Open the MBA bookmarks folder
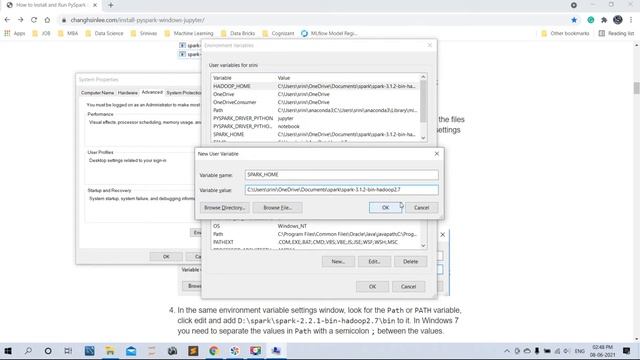The width and height of the screenshot is (640, 360). pyautogui.click(x=68, y=33)
